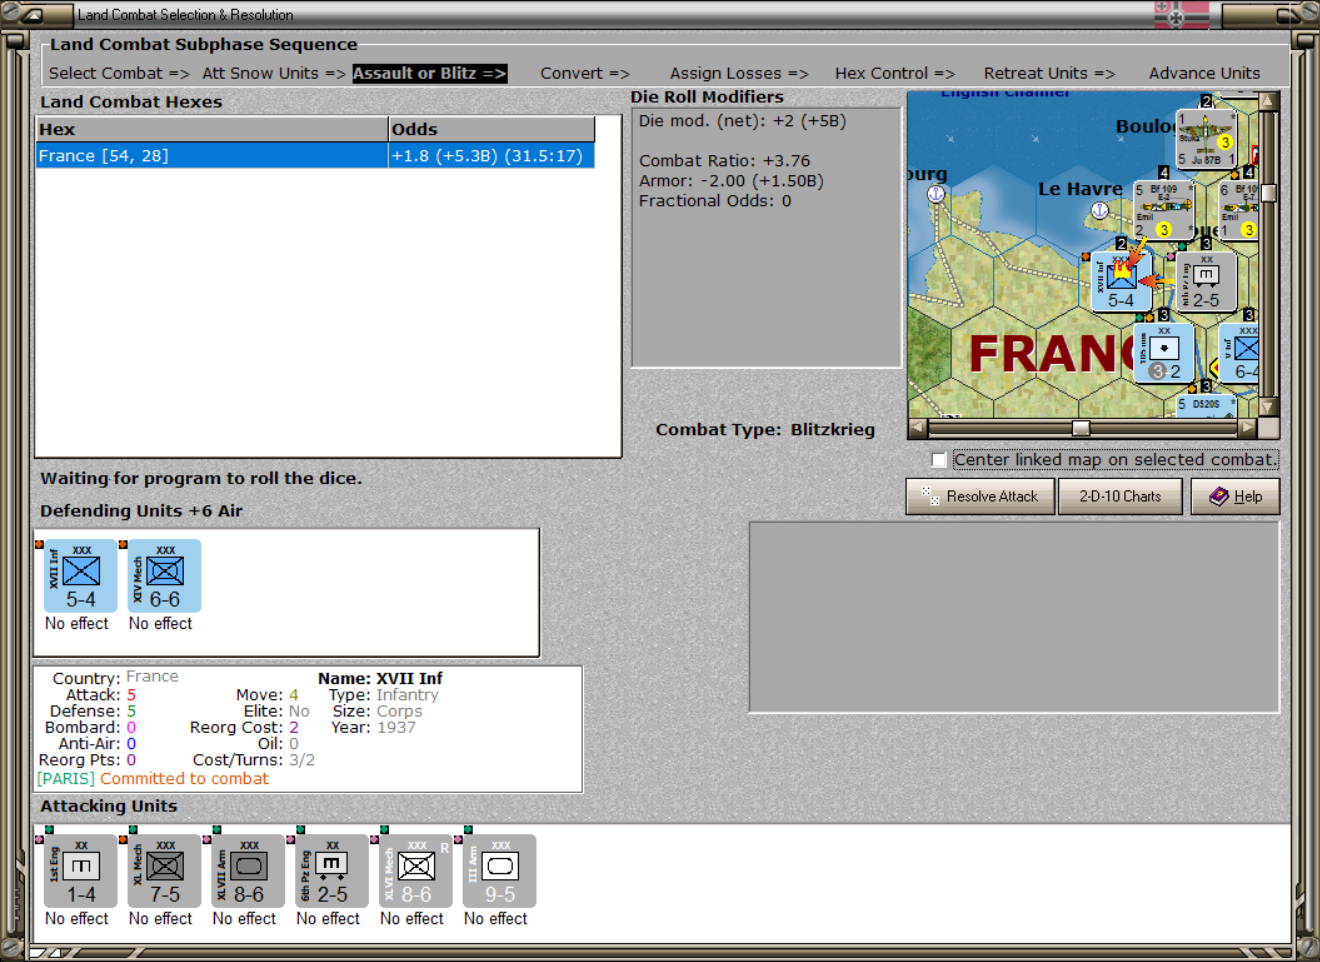Click the flag emblem in title bar

[1181, 14]
